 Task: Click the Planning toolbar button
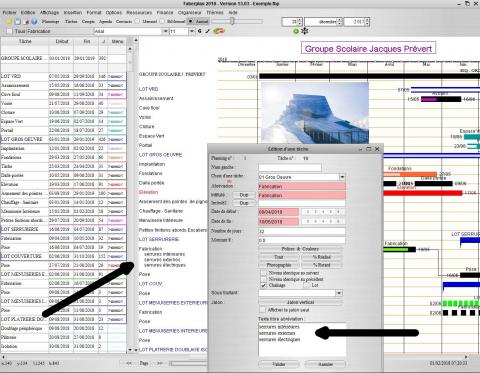(51, 22)
